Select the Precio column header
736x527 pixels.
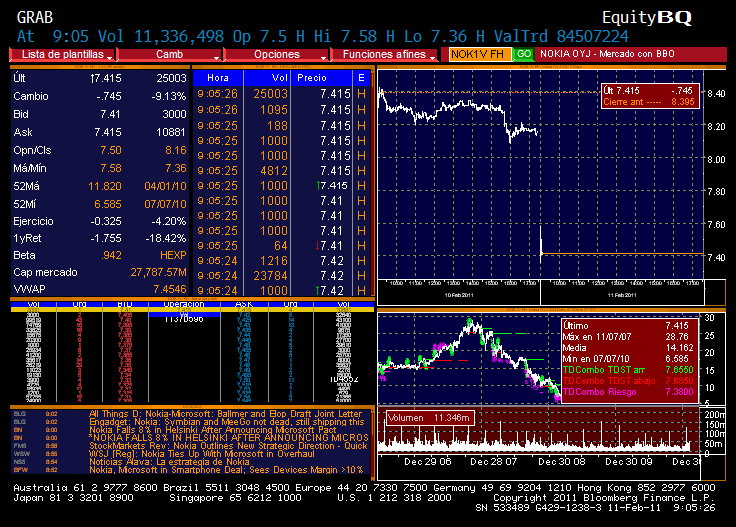coord(321,78)
